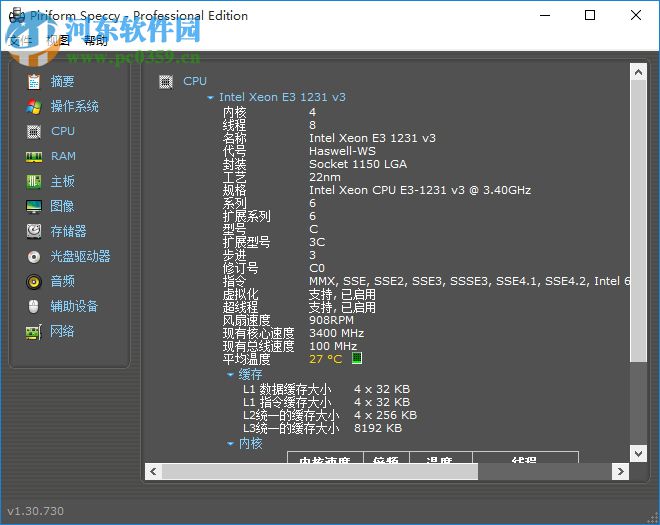Click the Optical Drives (光盘驱动器) disc icon
660x525 pixels.
(x=34, y=256)
